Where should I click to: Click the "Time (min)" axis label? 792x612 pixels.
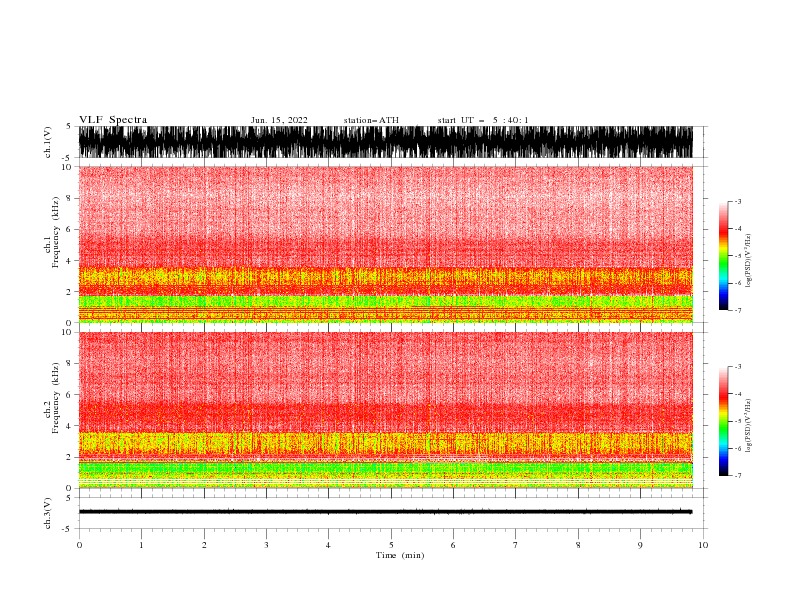(400, 555)
